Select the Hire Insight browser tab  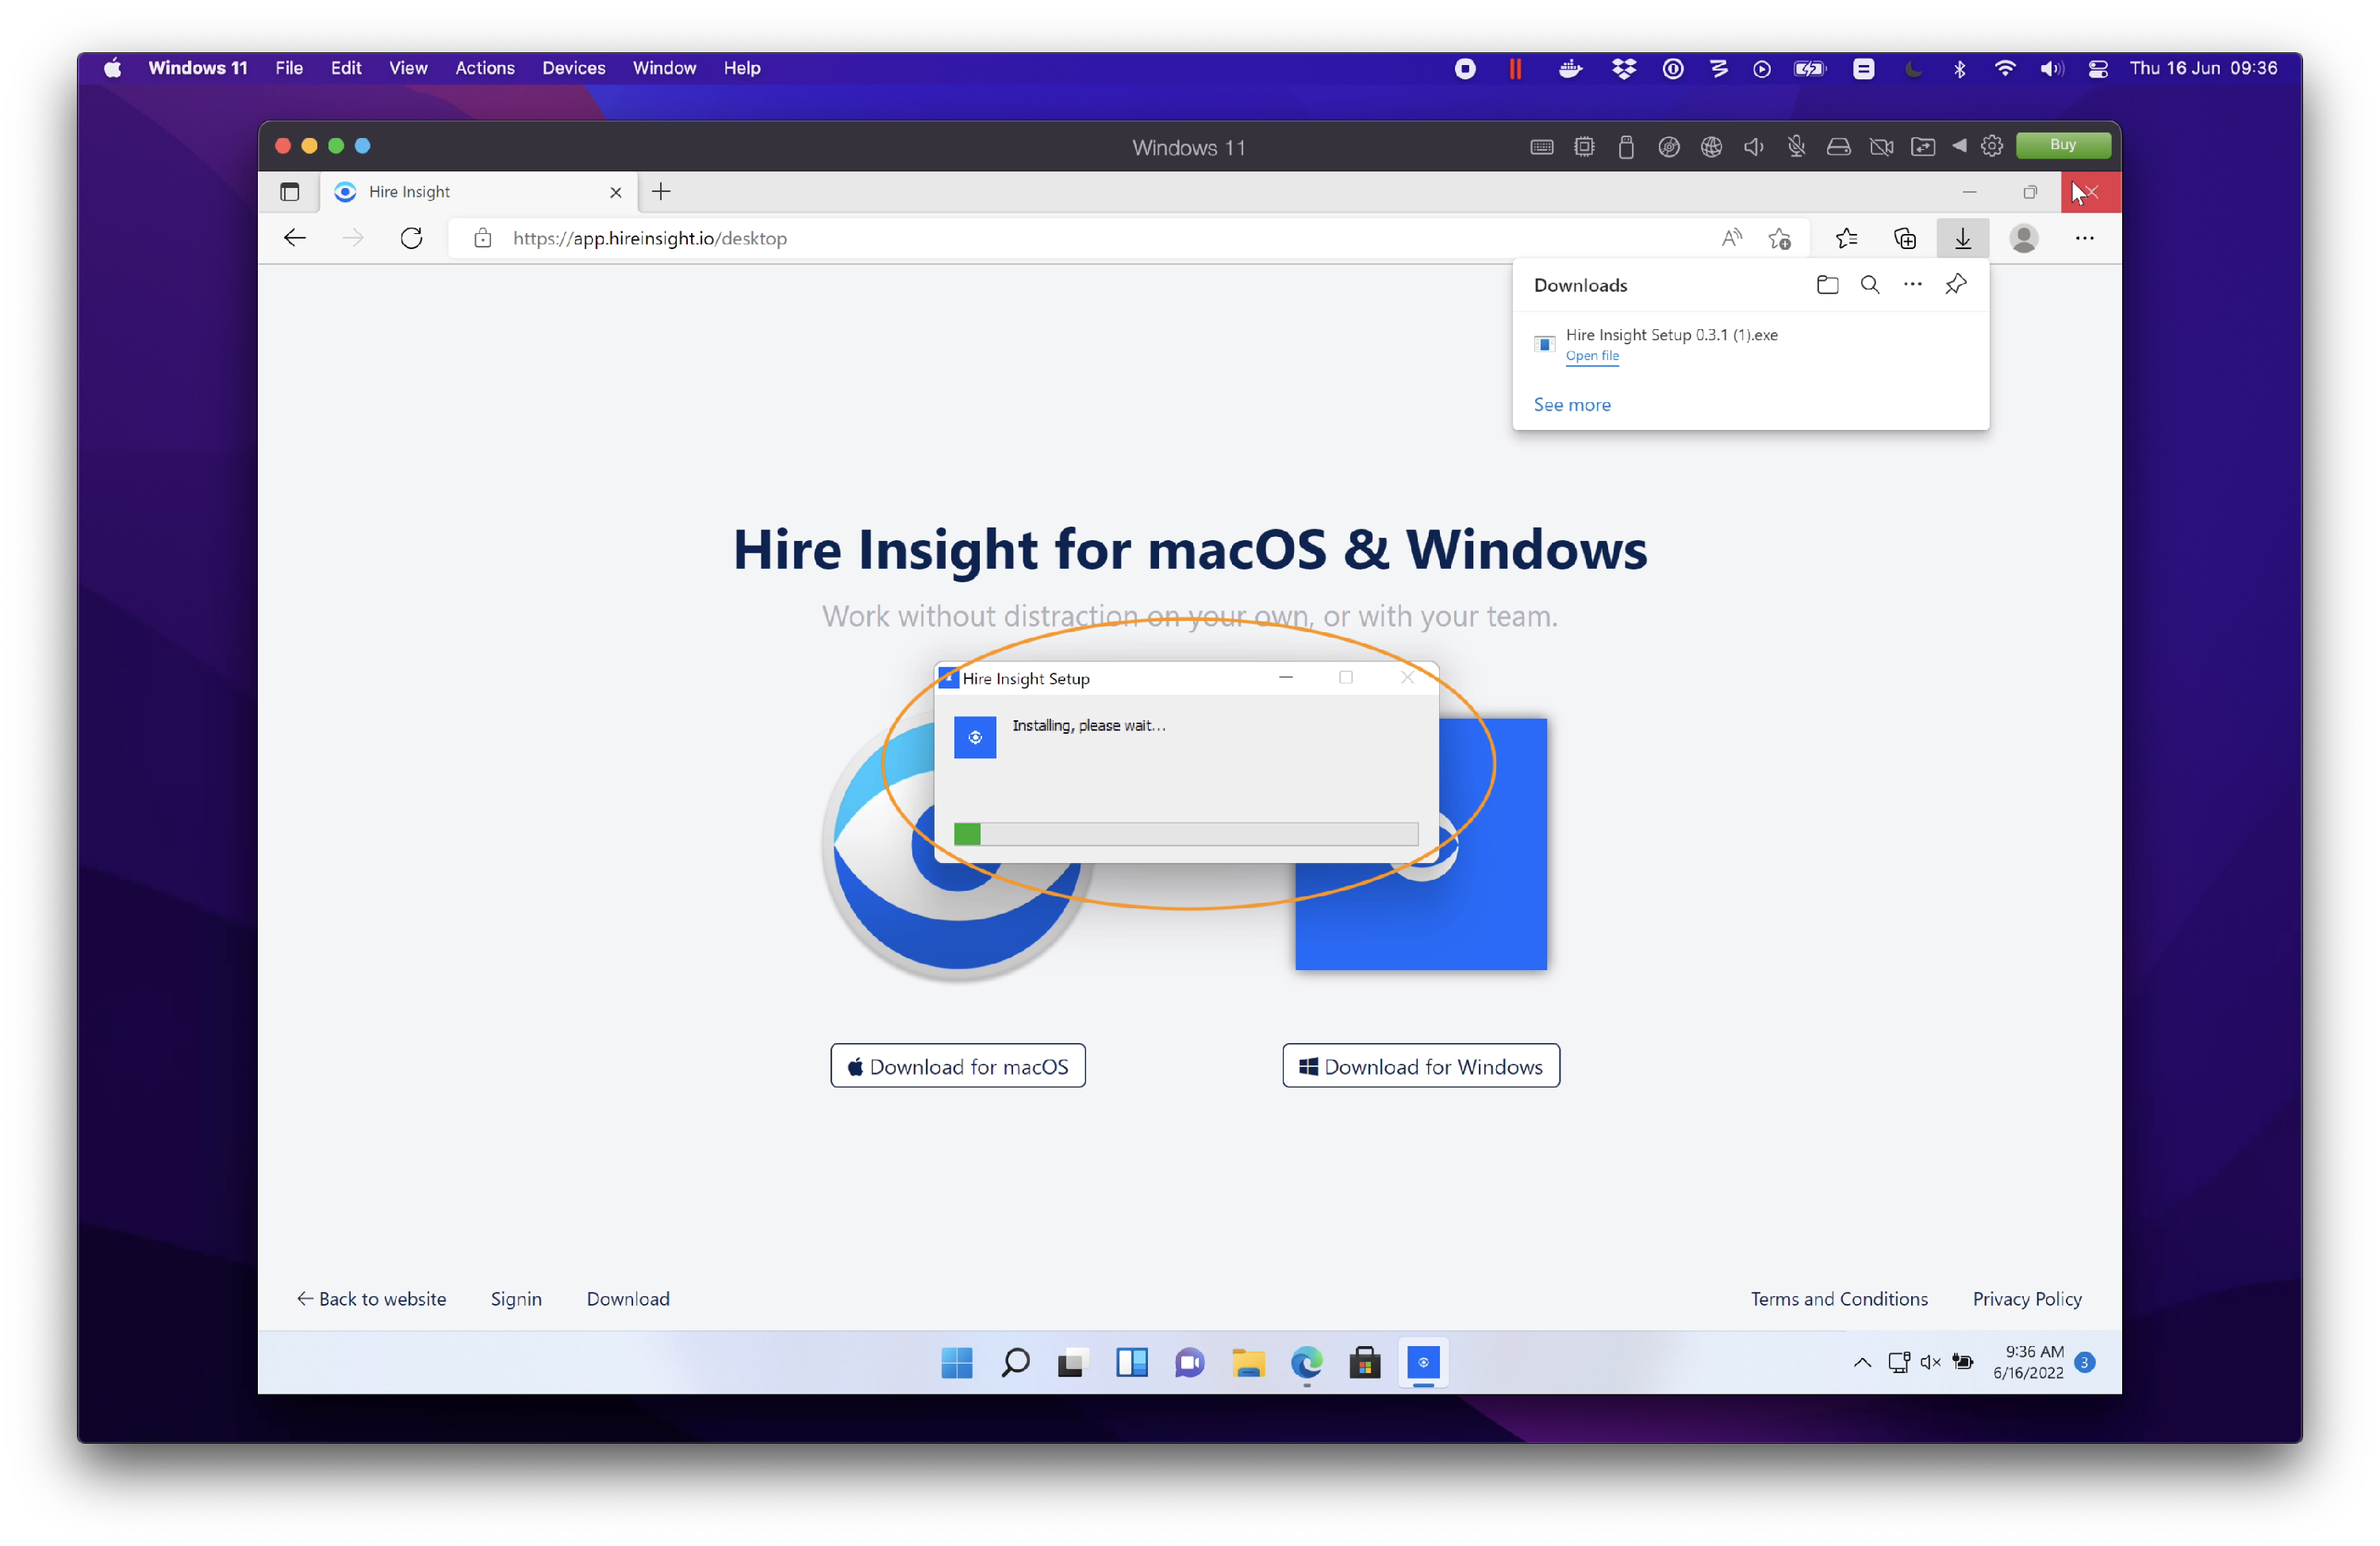click(410, 191)
